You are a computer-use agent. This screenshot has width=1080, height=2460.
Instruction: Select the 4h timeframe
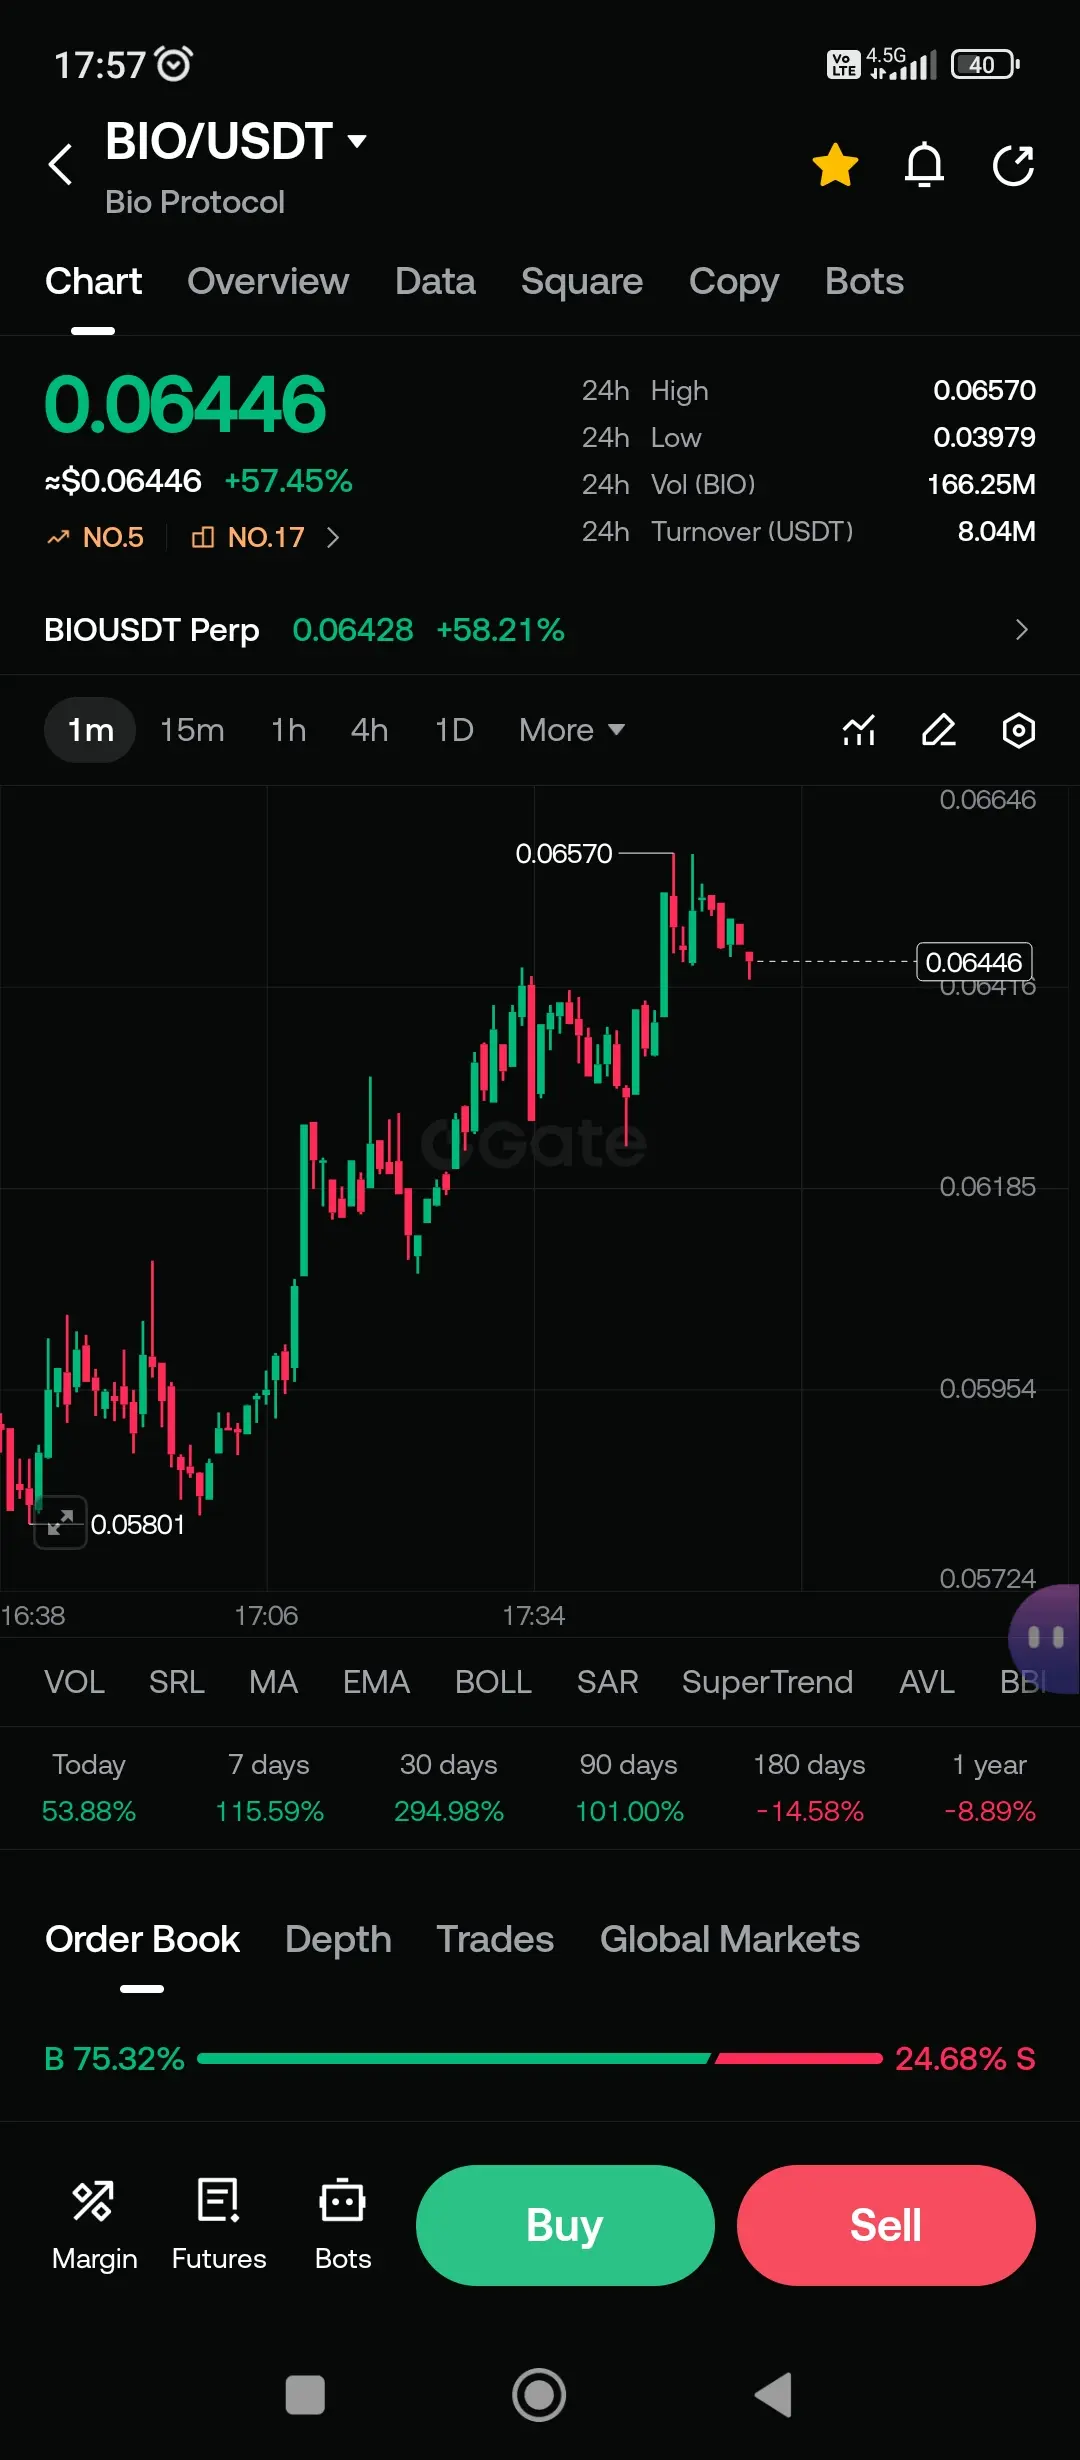pyautogui.click(x=369, y=730)
